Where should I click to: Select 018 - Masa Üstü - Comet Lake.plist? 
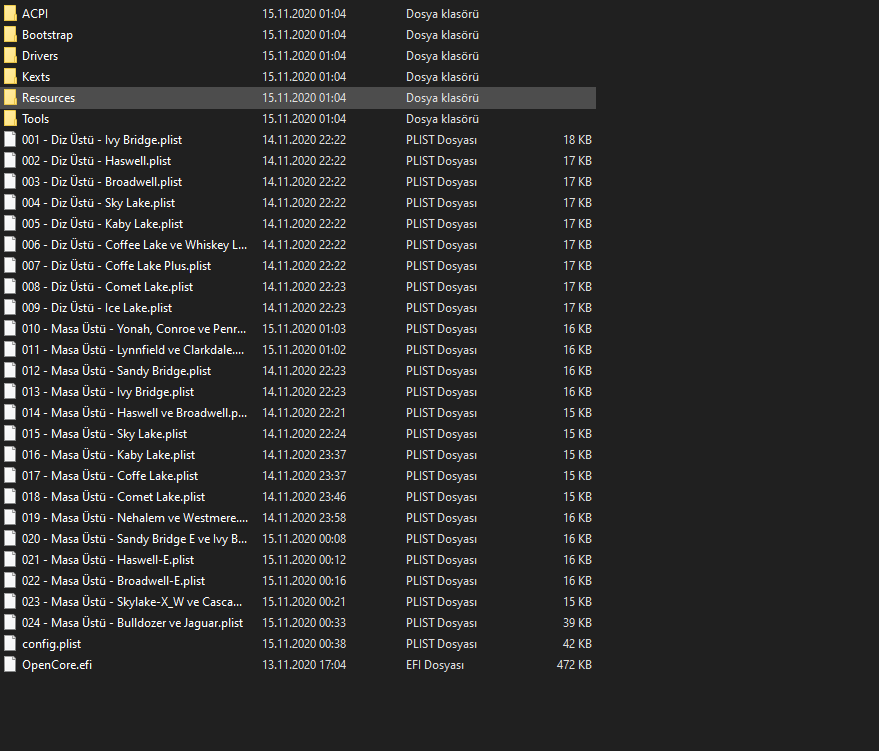coord(113,497)
